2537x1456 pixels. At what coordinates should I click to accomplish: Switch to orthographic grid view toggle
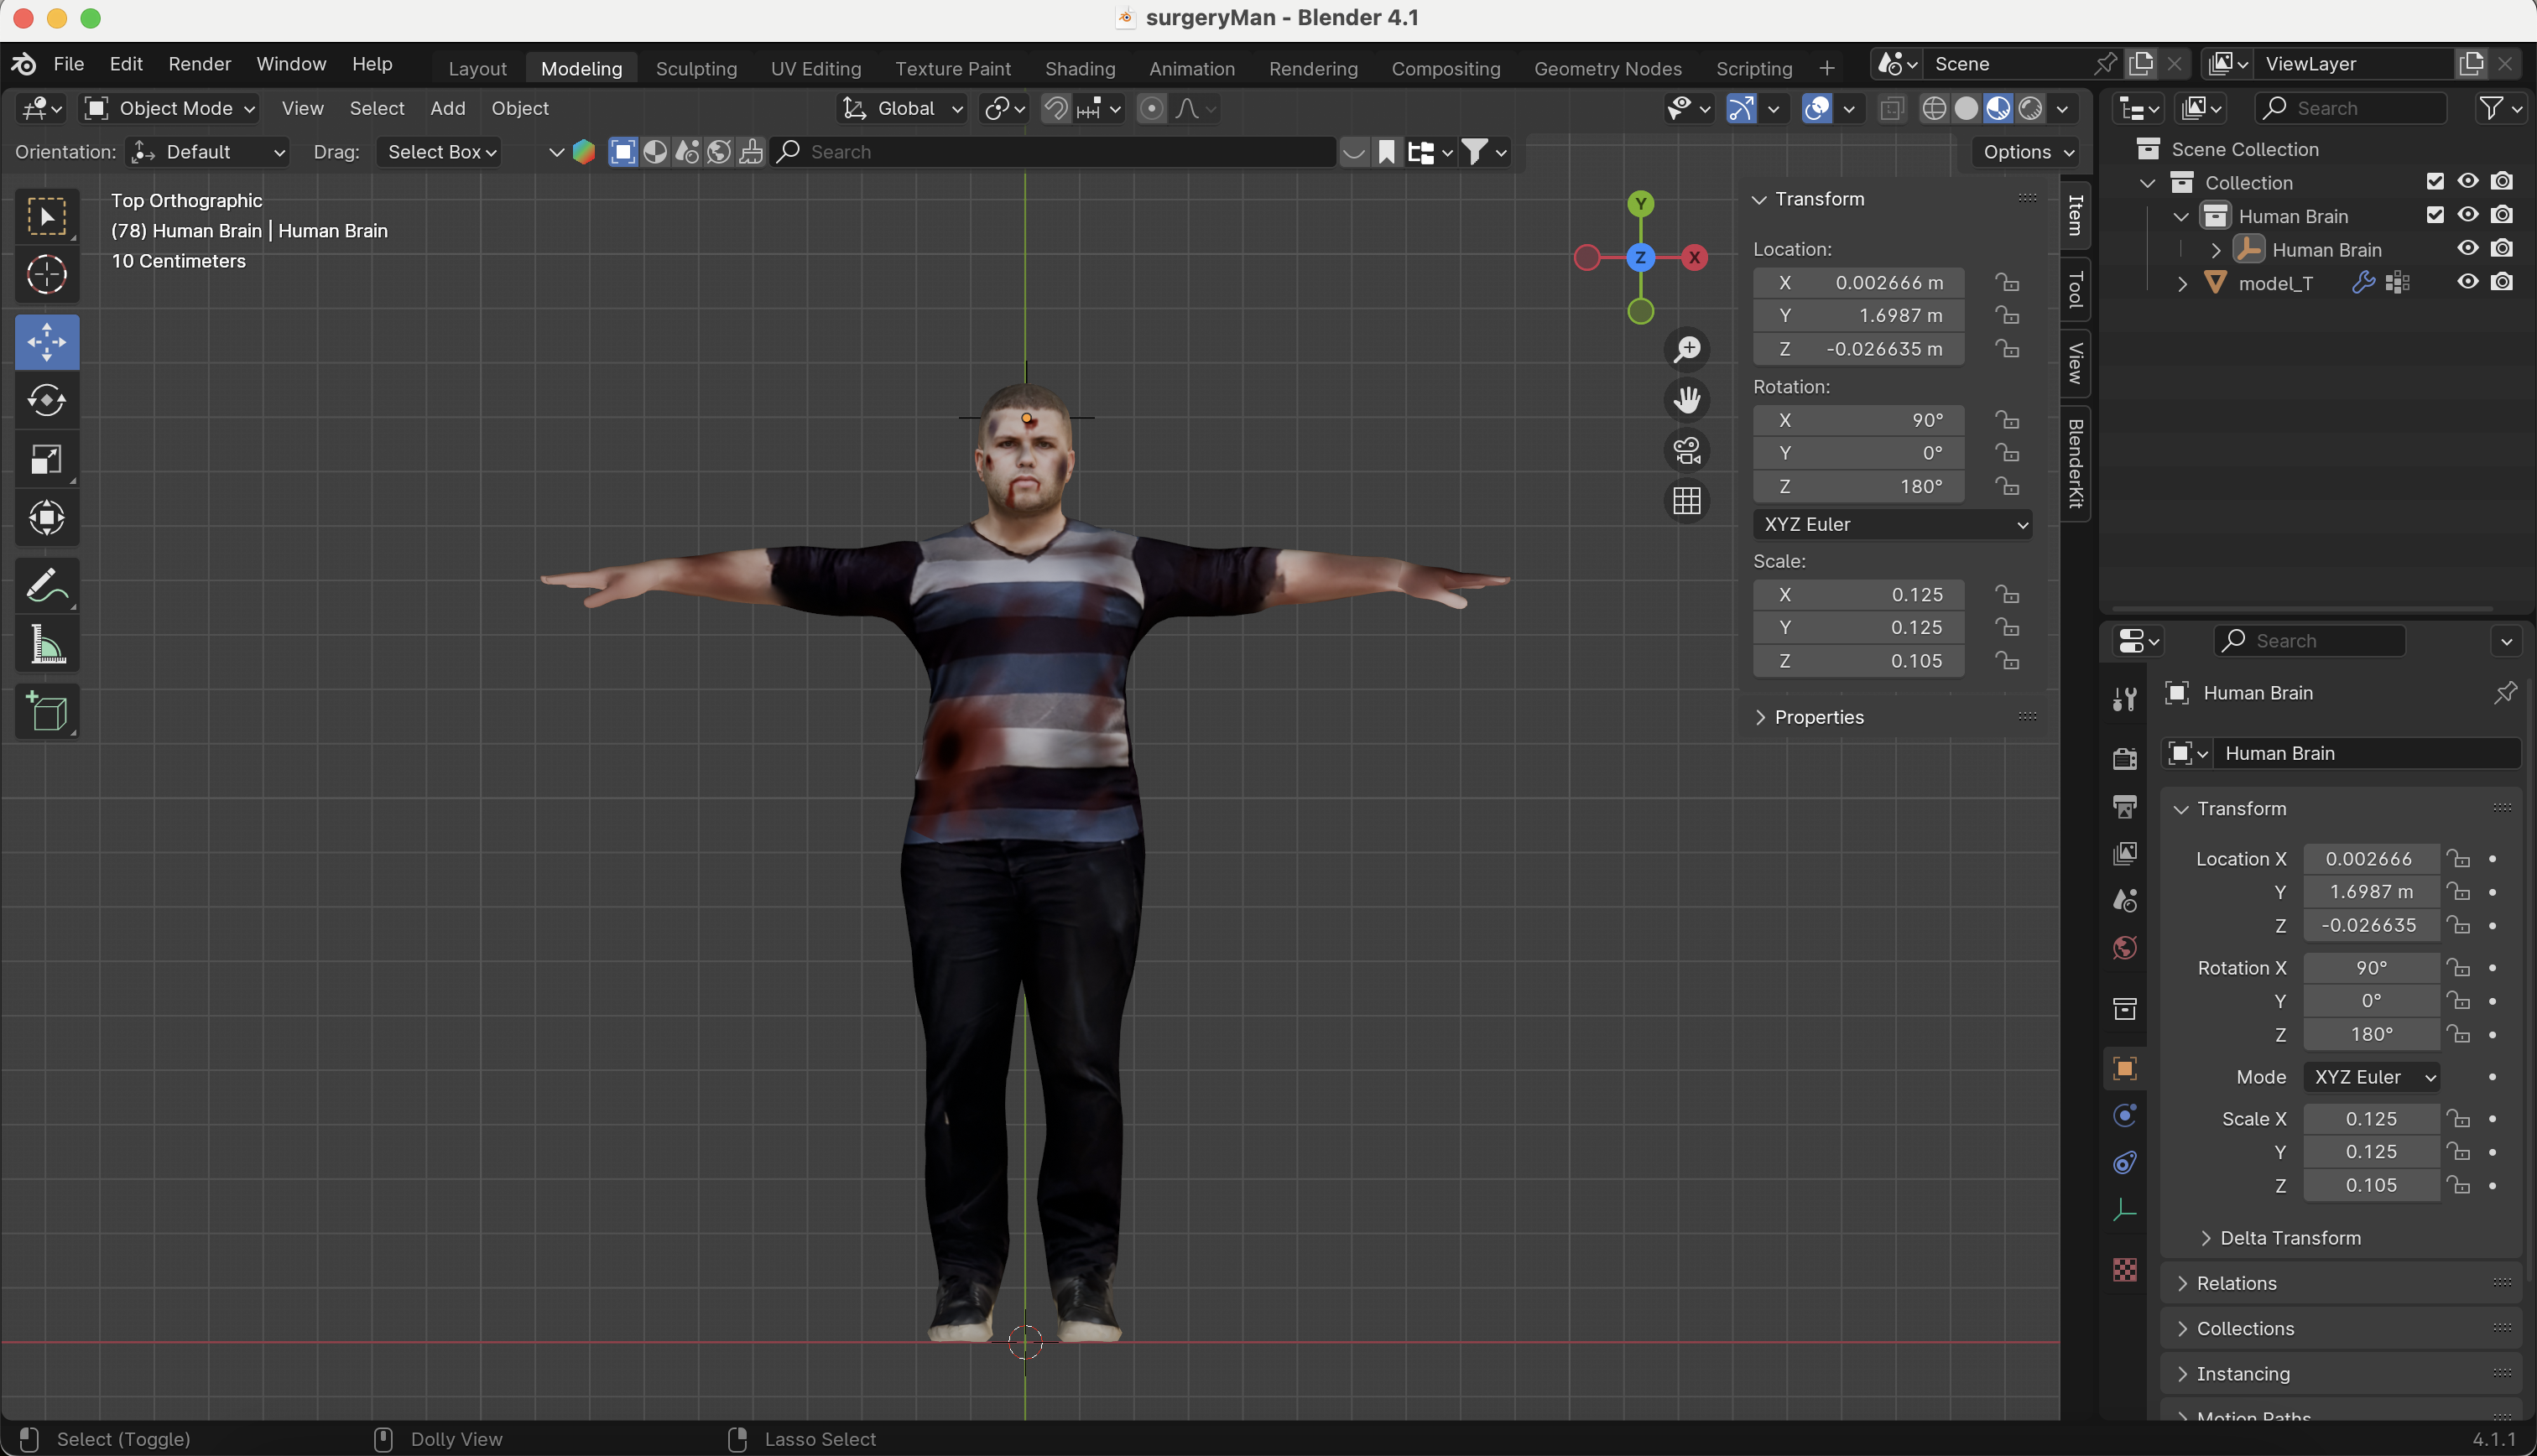[1687, 501]
